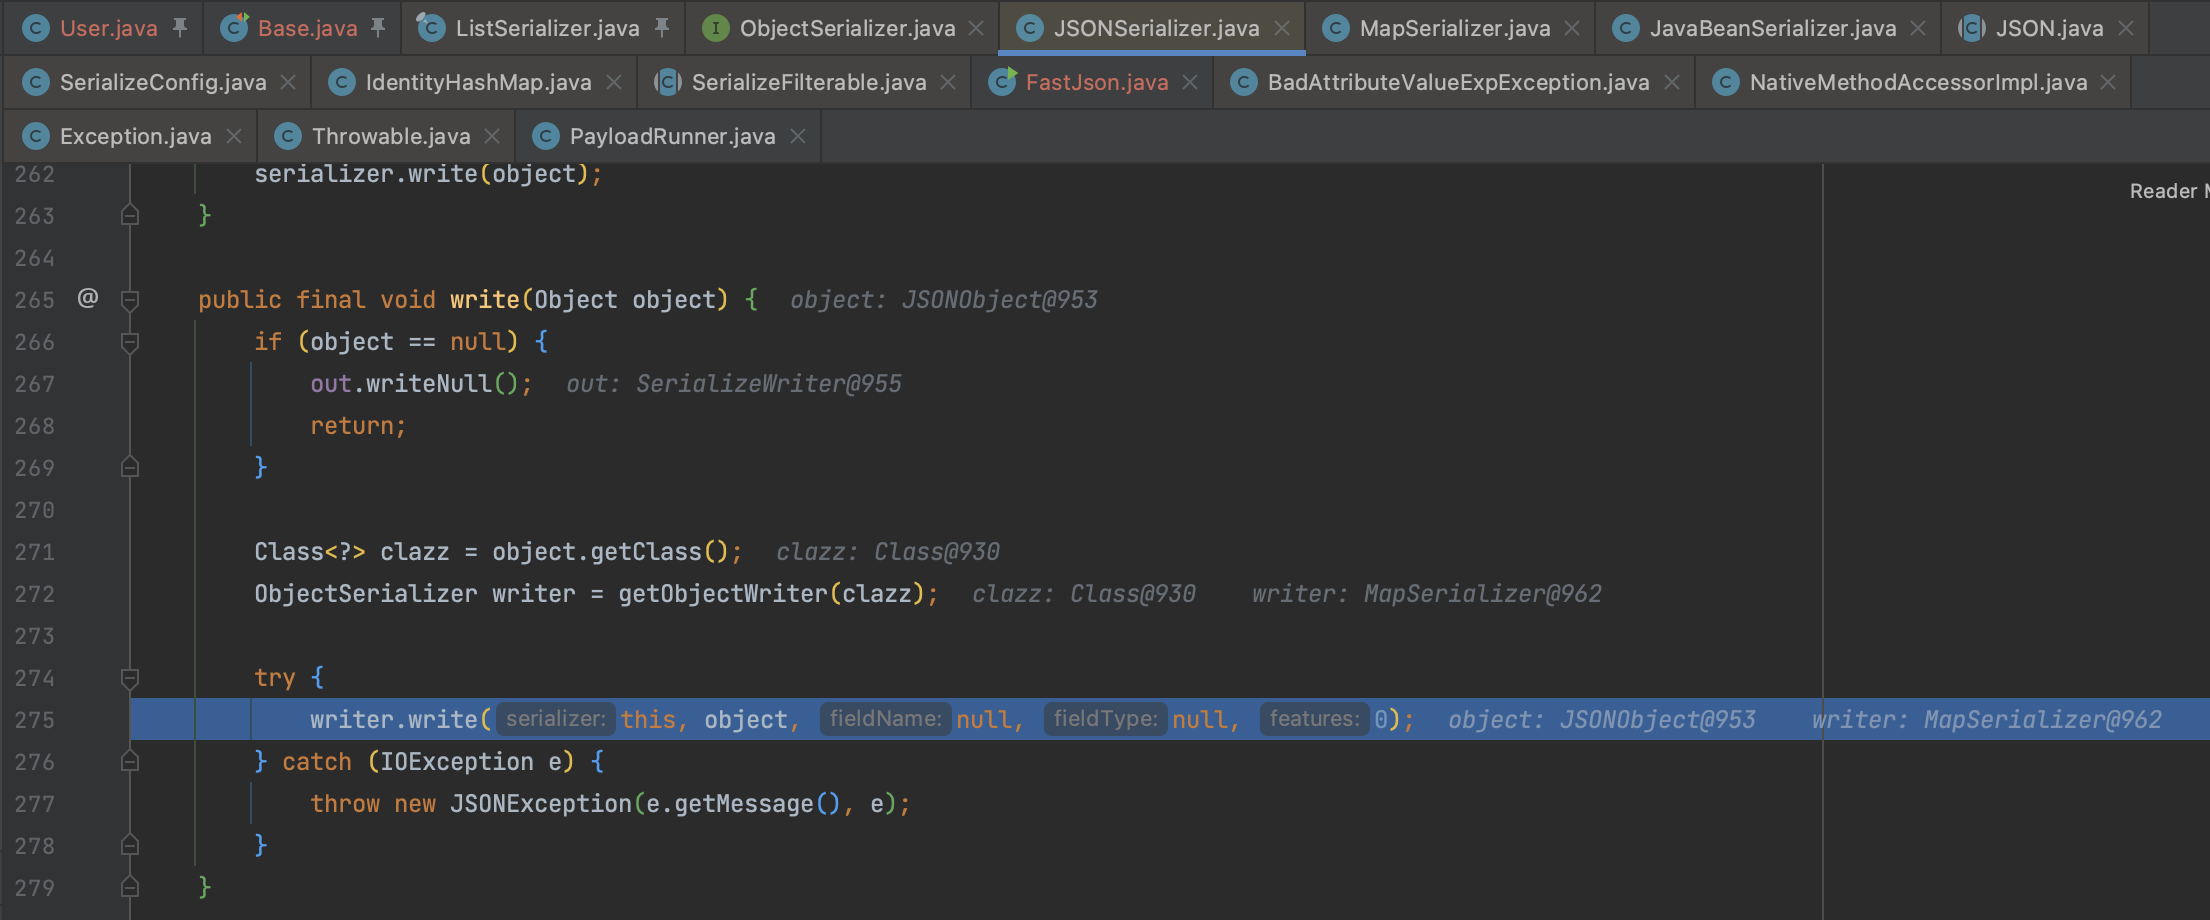
Task: Click the fieldType parameter hint
Action: [1105, 719]
